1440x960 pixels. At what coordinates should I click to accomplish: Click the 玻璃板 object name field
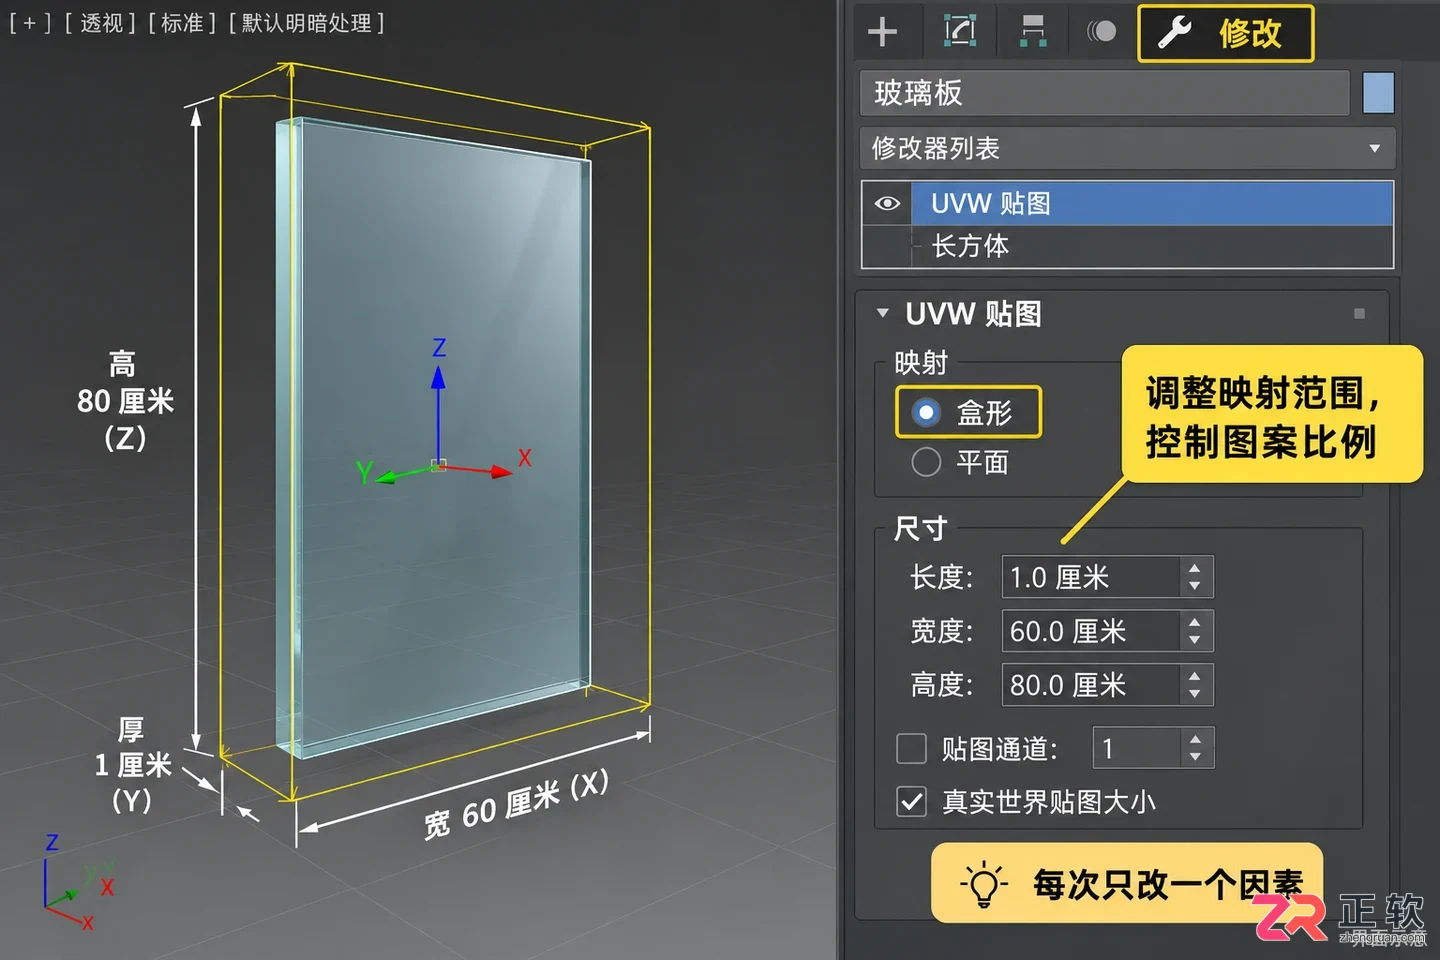pyautogui.click(x=1105, y=93)
